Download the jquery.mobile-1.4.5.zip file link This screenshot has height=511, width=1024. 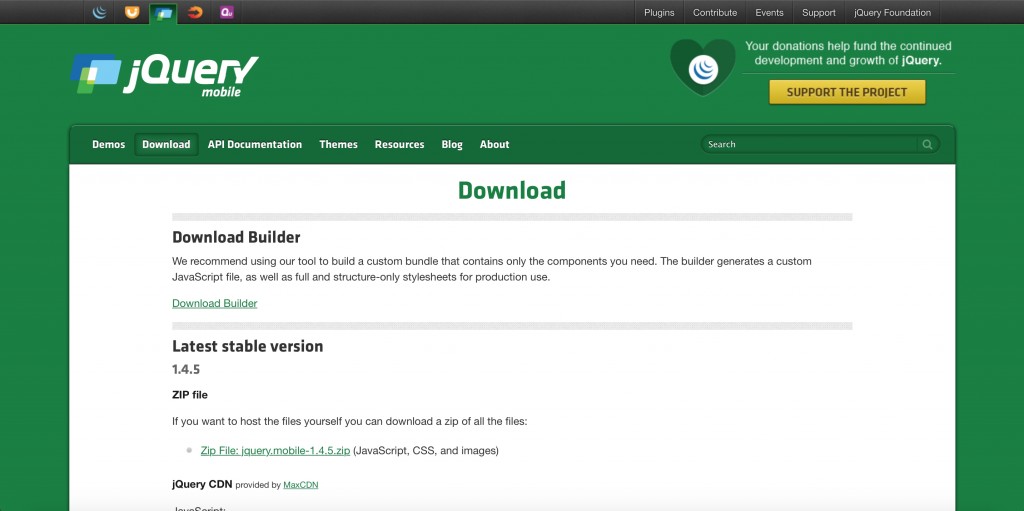point(276,450)
